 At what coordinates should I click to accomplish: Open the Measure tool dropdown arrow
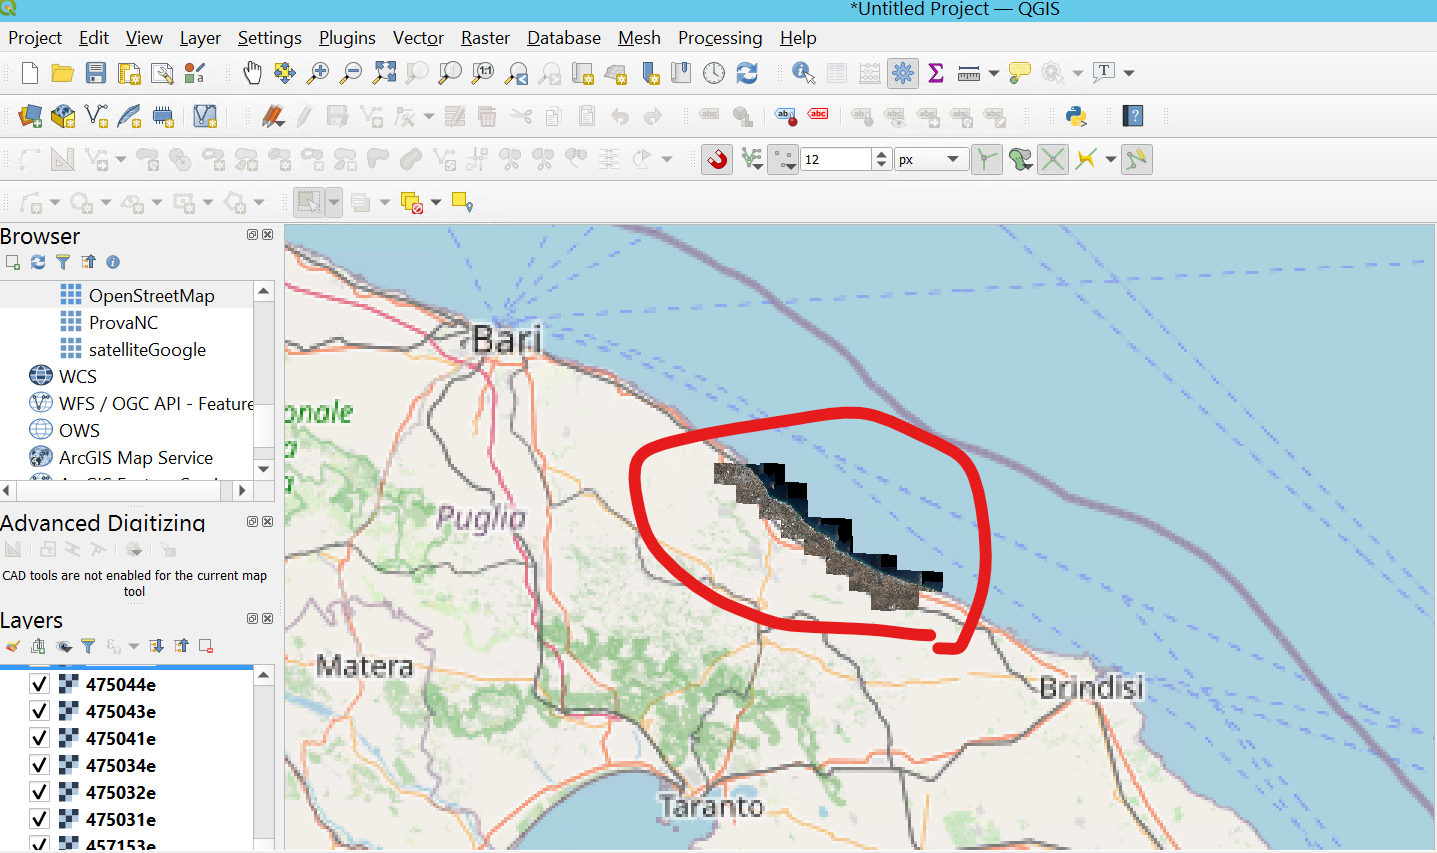pos(993,73)
